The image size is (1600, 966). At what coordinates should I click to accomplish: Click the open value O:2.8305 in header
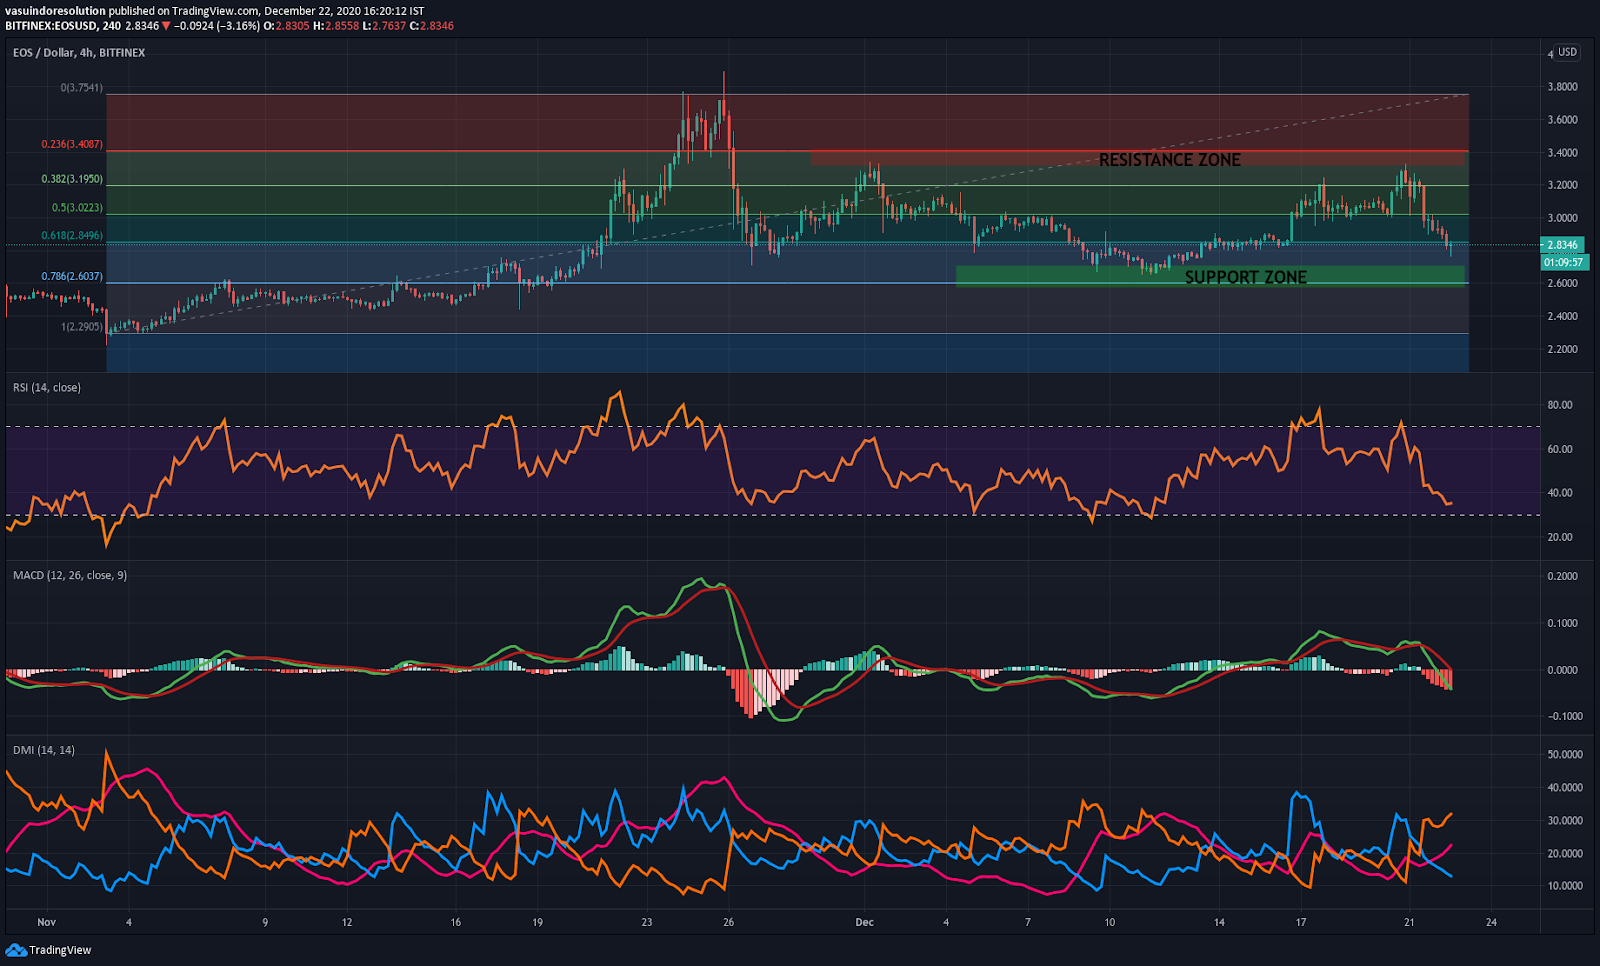pyautogui.click(x=286, y=26)
